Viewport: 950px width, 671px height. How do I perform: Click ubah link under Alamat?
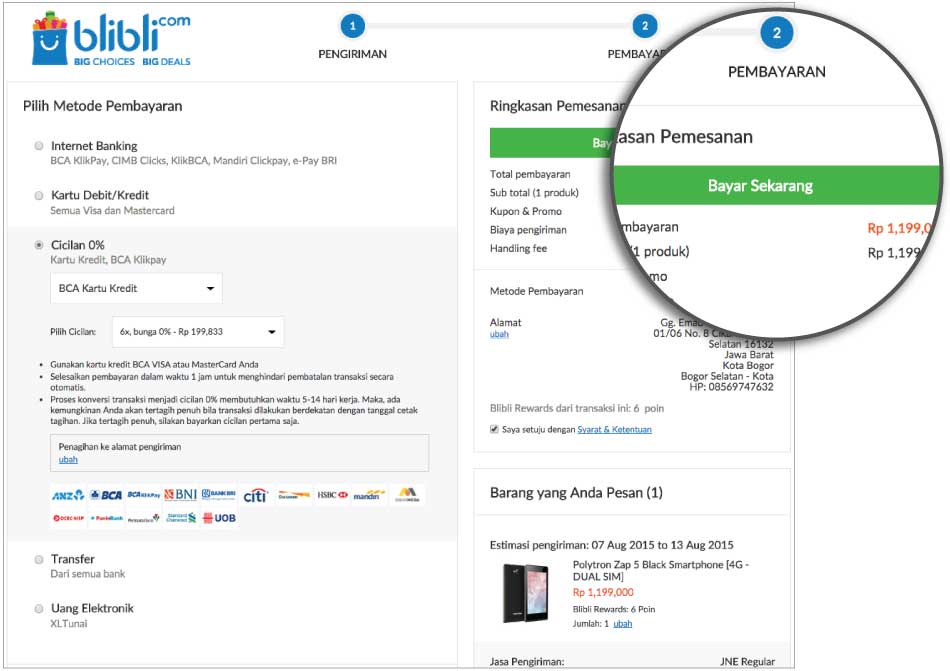pos(499,334)
